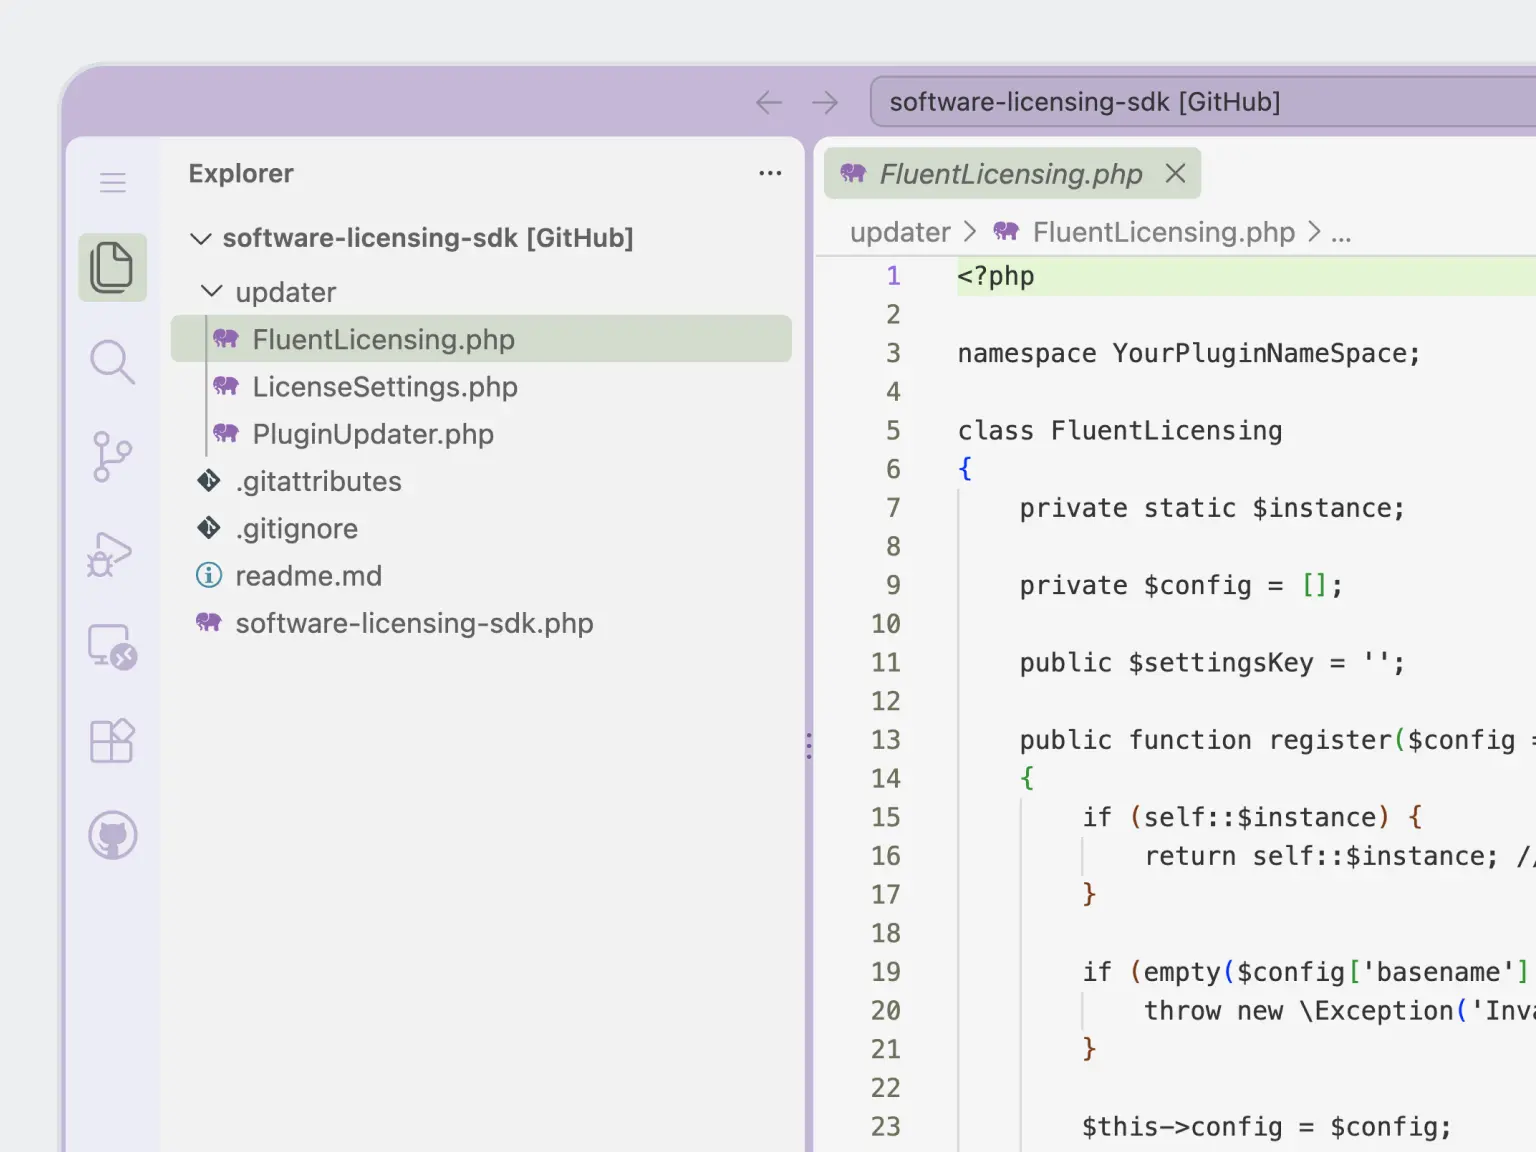Click line number 1 in the gutter
The image size is (1536, 1152).
[893, 276]
